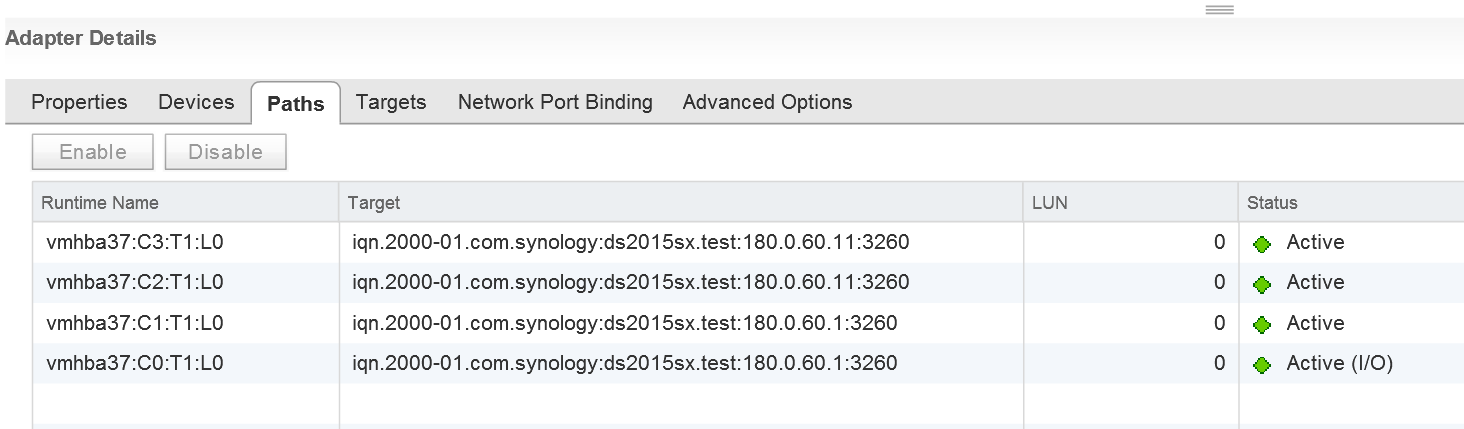Click green status icon for vmhba37:C1:T1:L0

[x=1261, y=324]
